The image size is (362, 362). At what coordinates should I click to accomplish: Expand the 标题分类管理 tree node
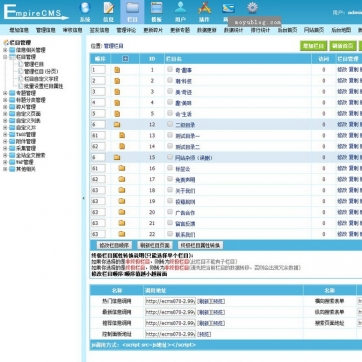[x=5, y=100]
